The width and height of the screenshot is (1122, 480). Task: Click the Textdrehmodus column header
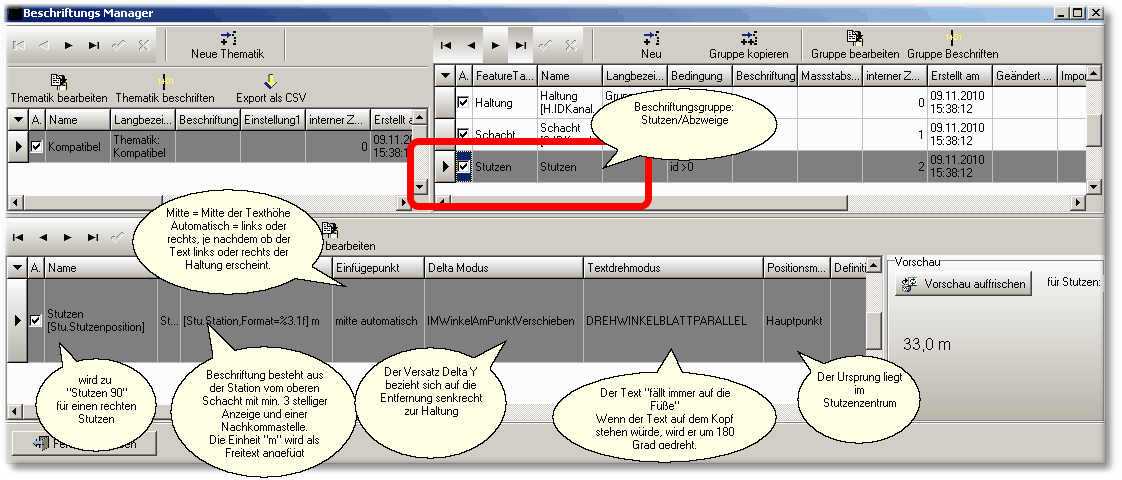(673, 268)
